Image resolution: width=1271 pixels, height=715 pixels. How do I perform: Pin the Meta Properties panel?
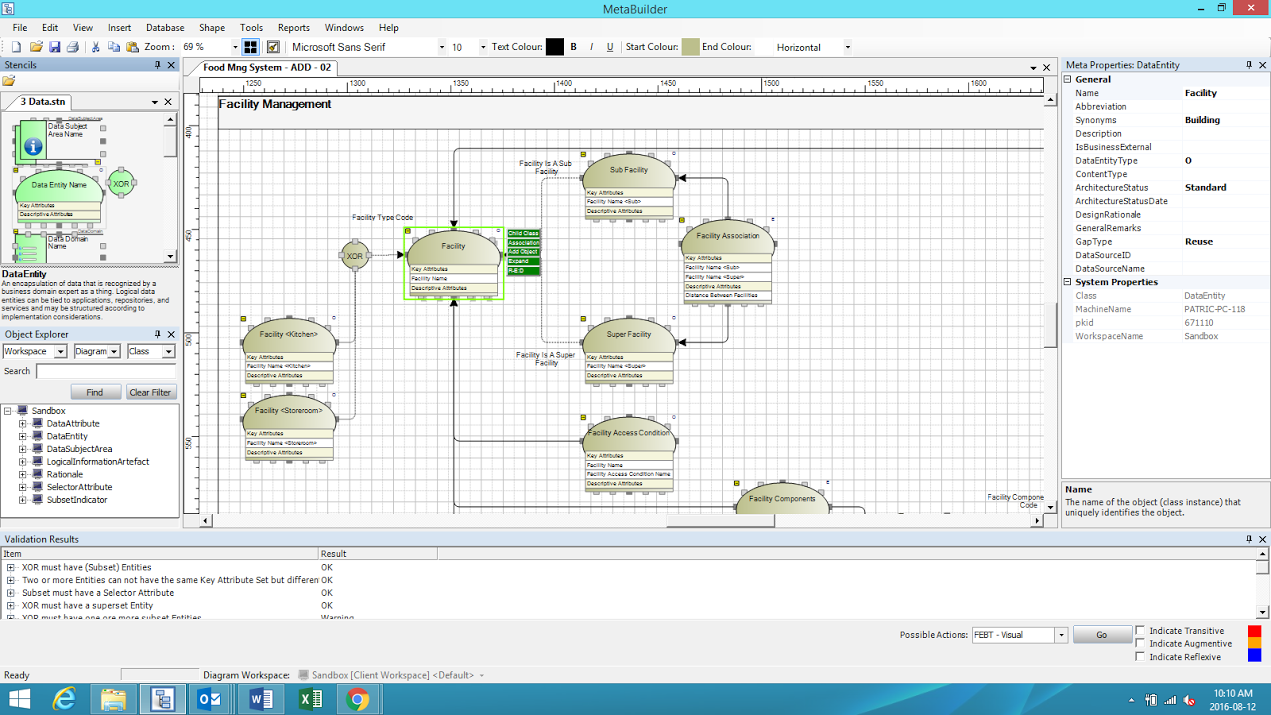pyautogui.click(x=1248, y=65)
